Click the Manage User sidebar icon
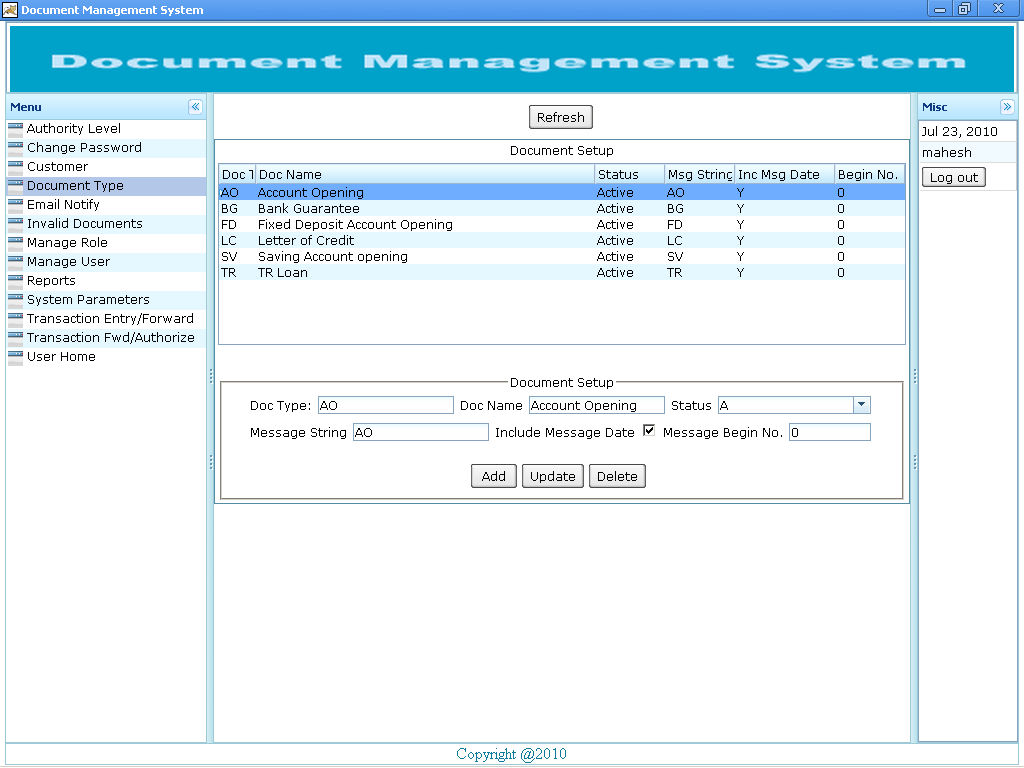Viewport: 1024px width, 768px height. [x=15, y=261]
